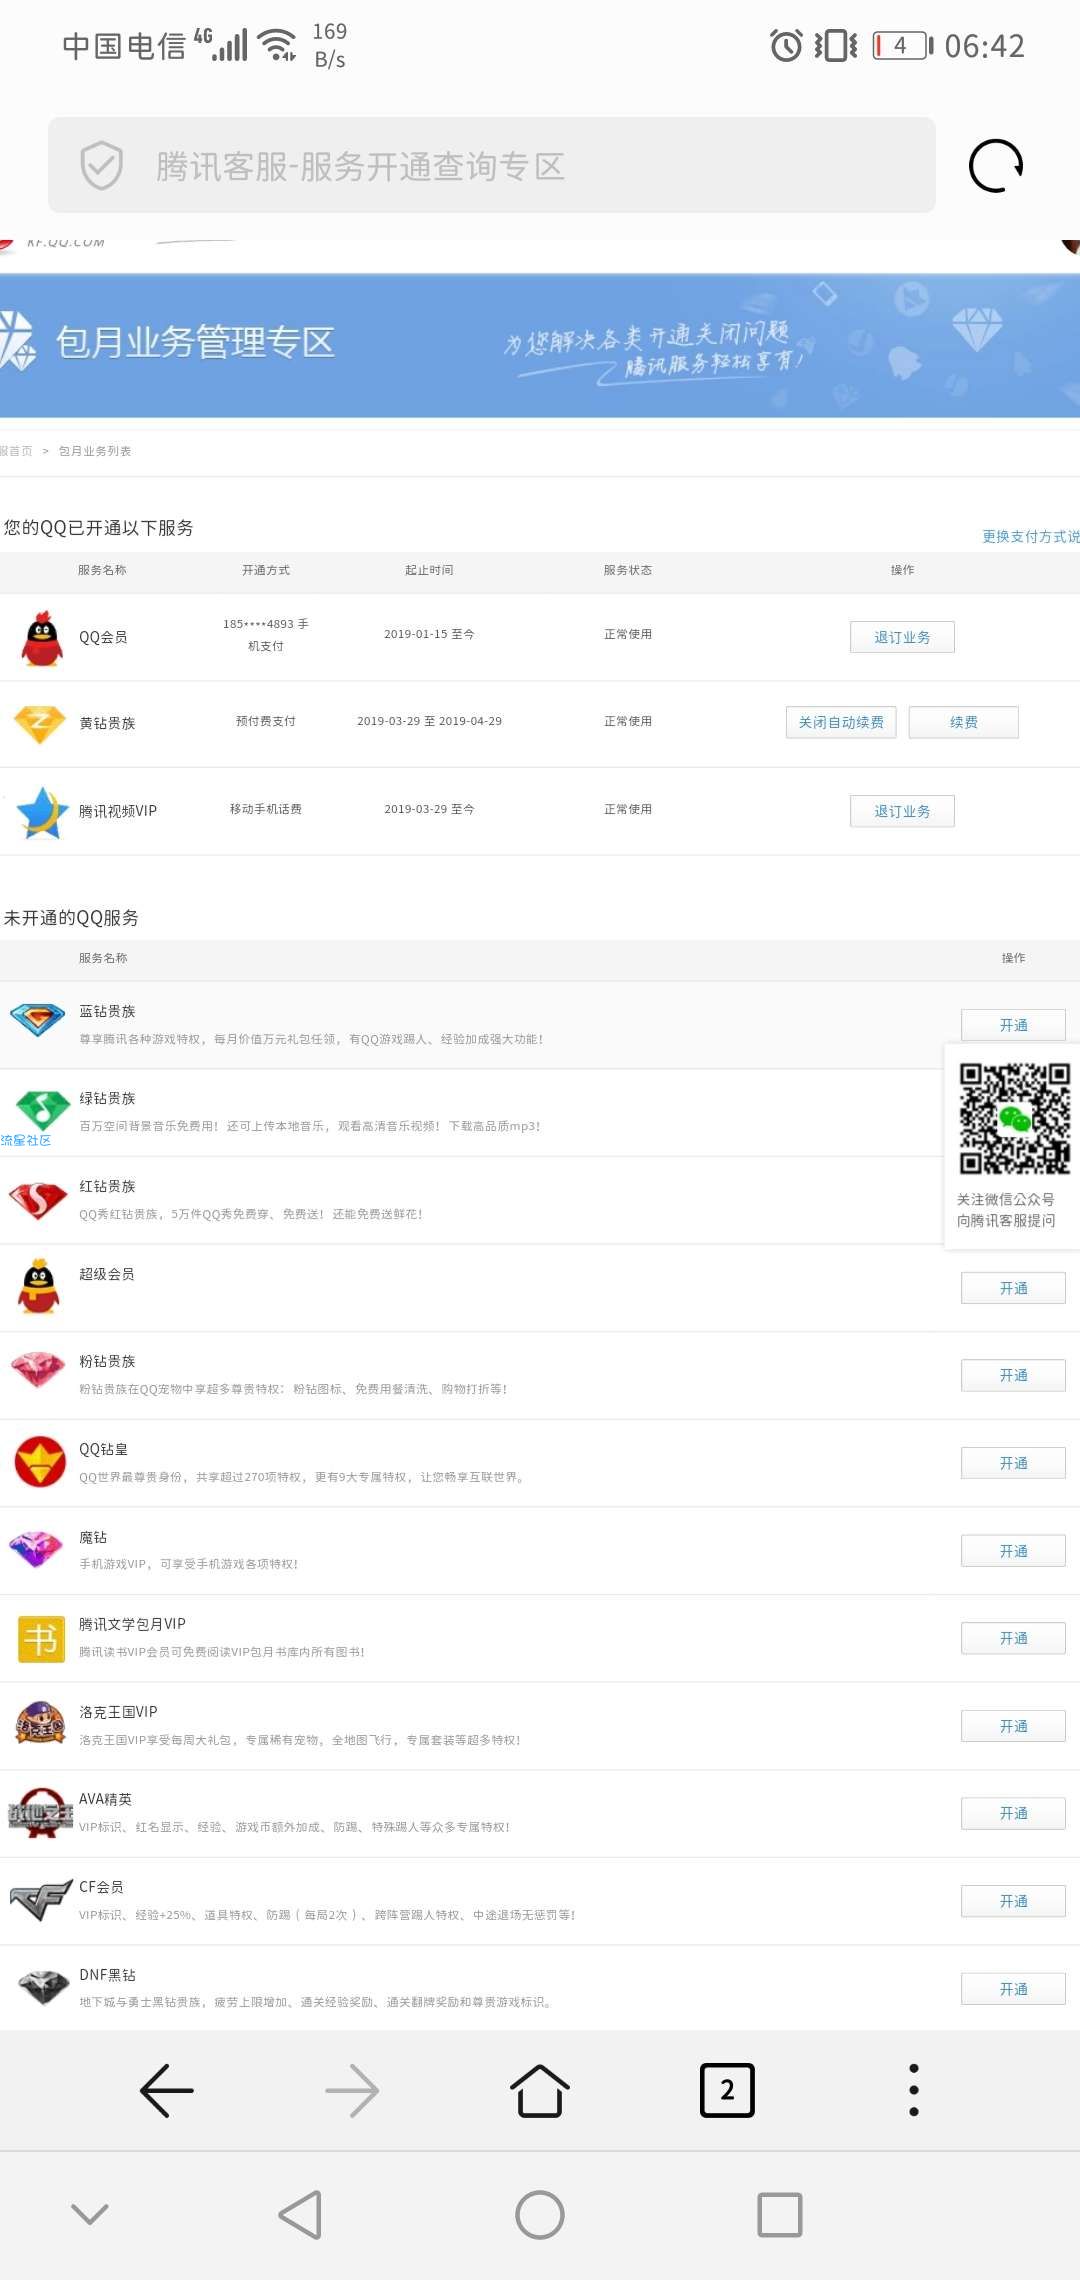Tap the Android home circle button
This screenshot has width=1080, height=2280.
(540, 2215)
